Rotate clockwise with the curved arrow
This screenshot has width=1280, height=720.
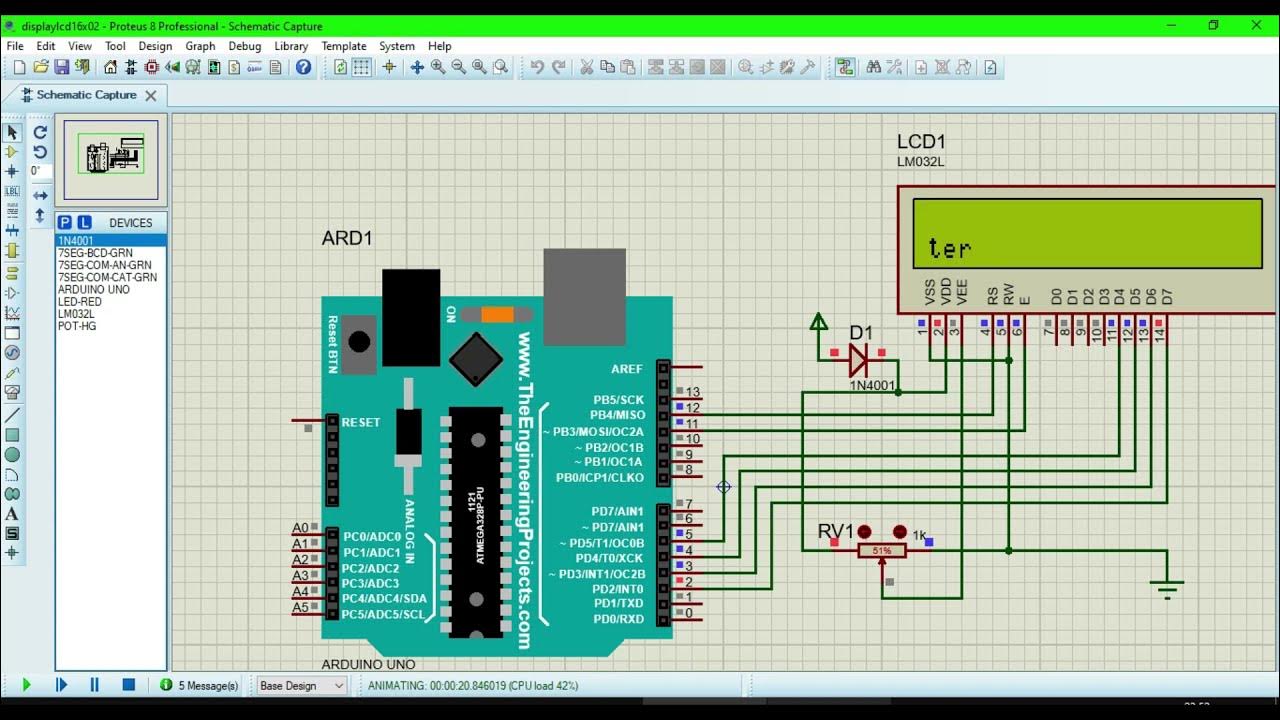[40, 132]
